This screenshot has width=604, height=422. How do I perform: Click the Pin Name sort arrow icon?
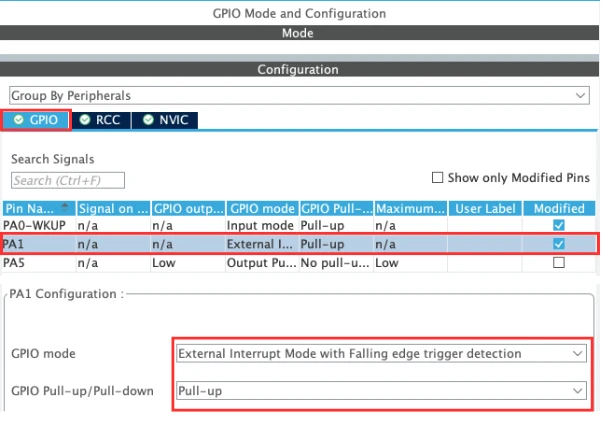click(67, 207)
